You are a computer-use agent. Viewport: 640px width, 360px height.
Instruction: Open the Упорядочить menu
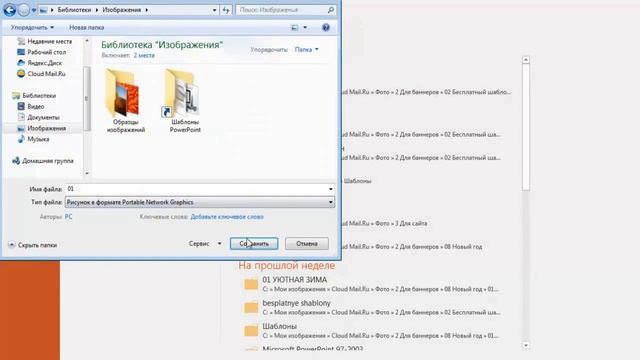pyautogui.click(x=32, y=27)
